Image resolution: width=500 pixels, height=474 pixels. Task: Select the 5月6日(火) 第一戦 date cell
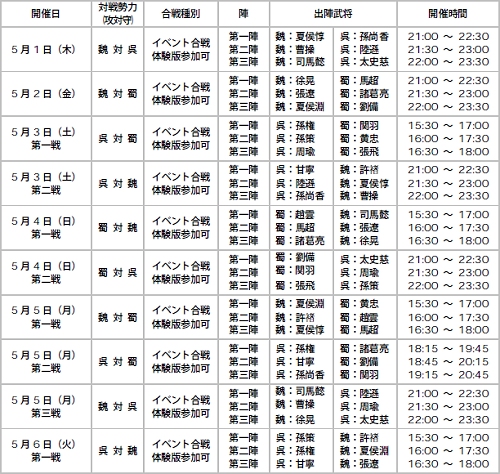[46, 451]
